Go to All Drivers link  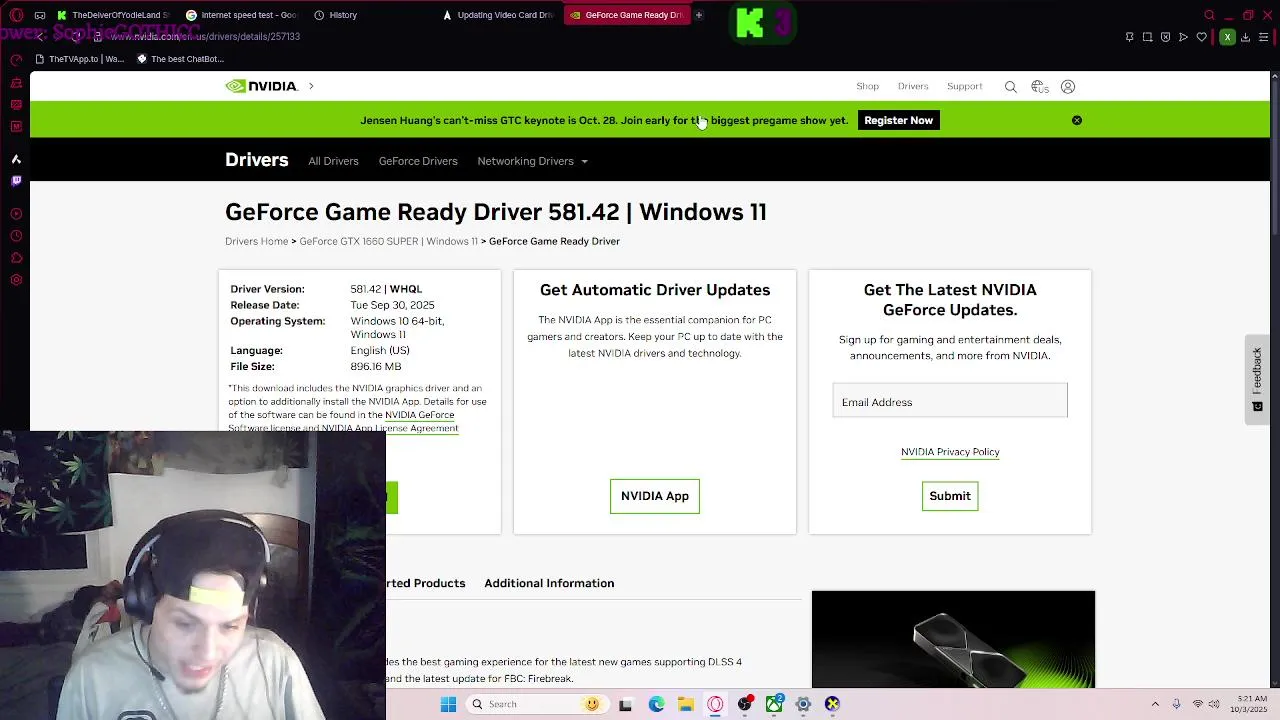pos(333,161)
